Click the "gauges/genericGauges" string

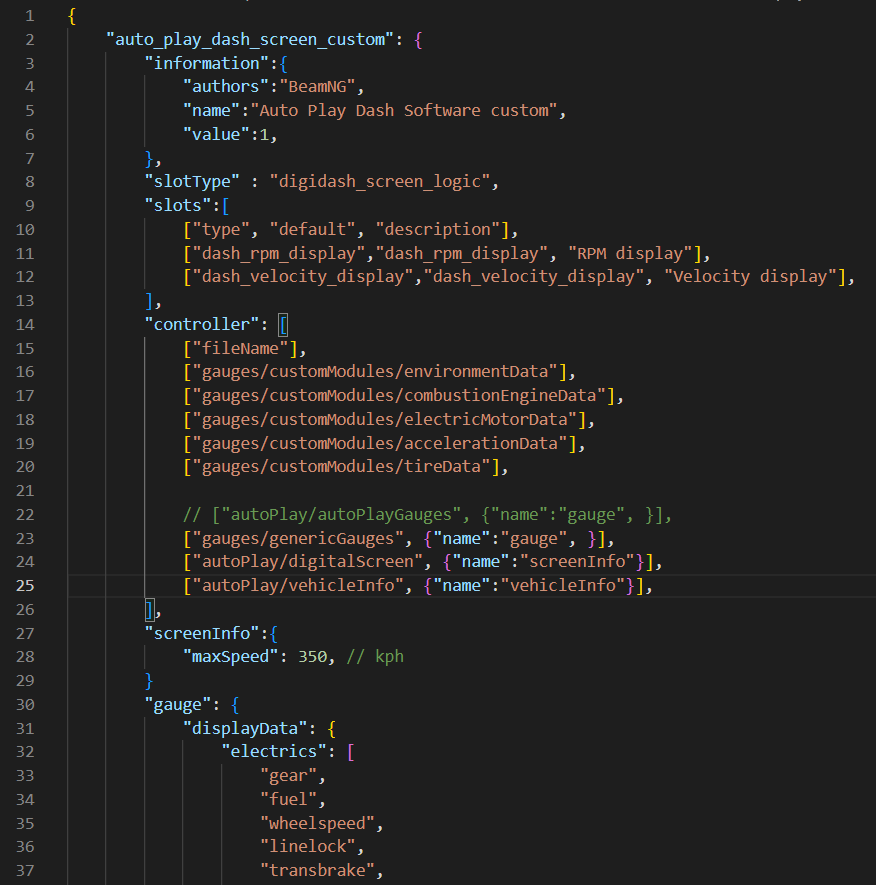tap(298, 538)
